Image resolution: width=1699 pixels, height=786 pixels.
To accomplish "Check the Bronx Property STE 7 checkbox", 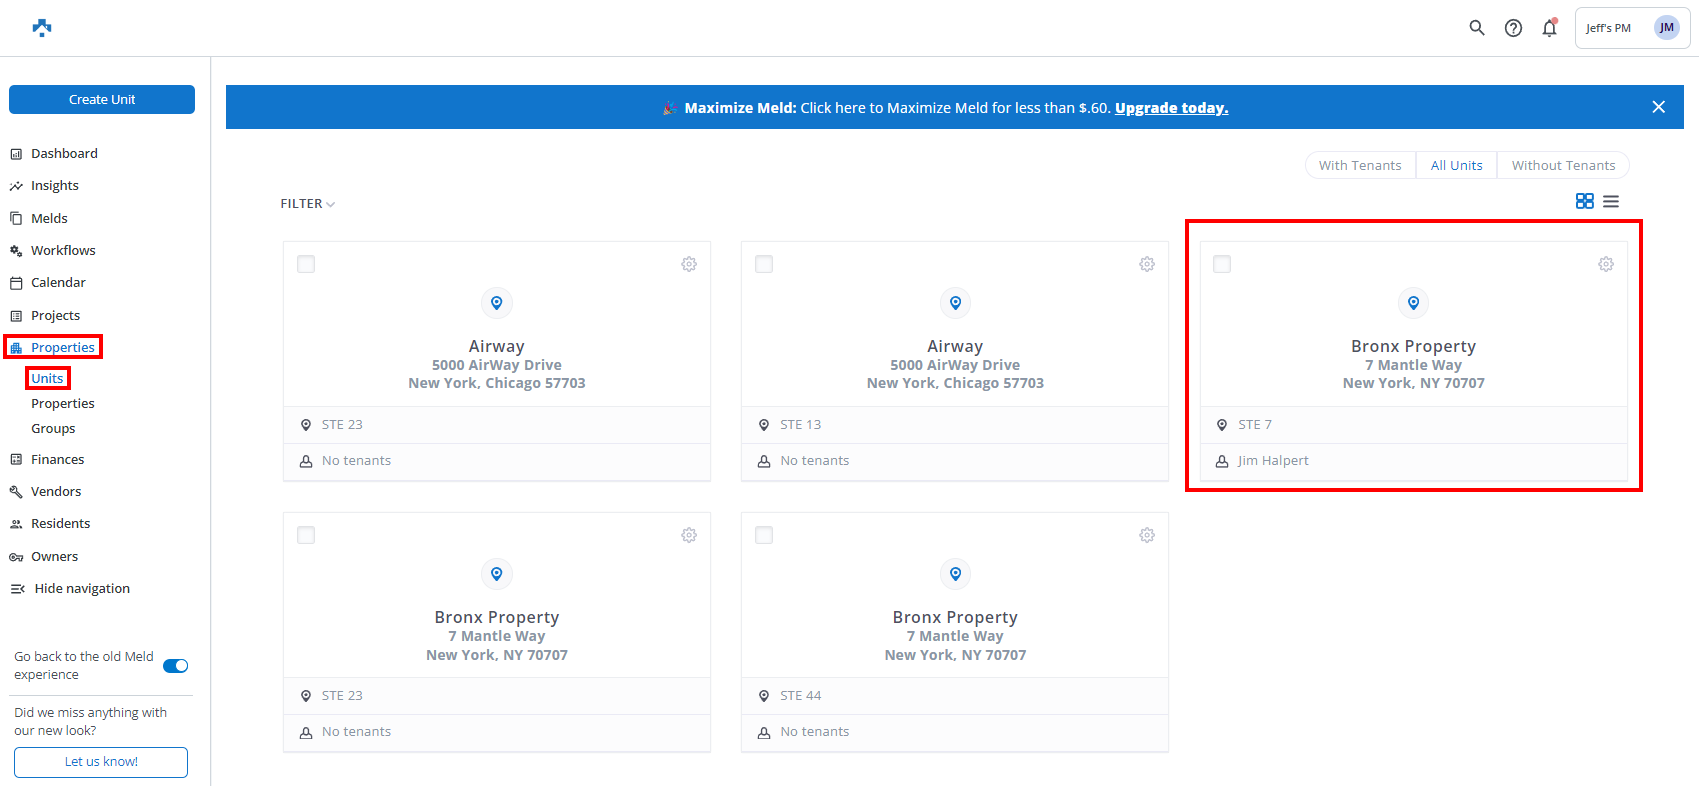I will pyautogui.click(x=1222, y=264).
